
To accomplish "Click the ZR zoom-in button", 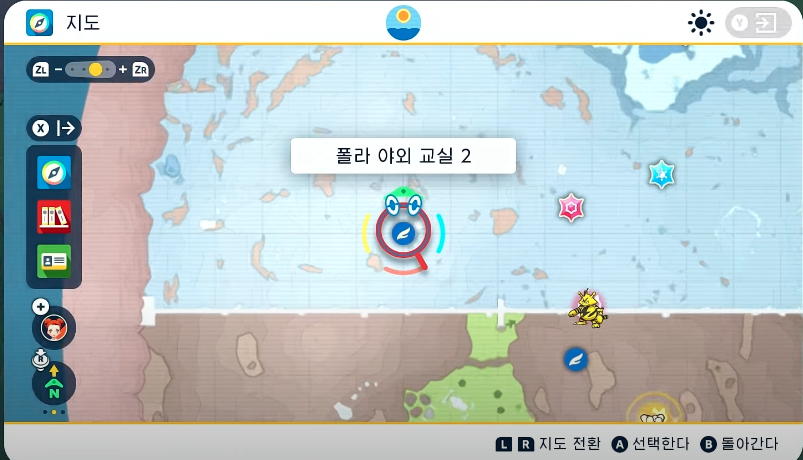I will (140, 70).
